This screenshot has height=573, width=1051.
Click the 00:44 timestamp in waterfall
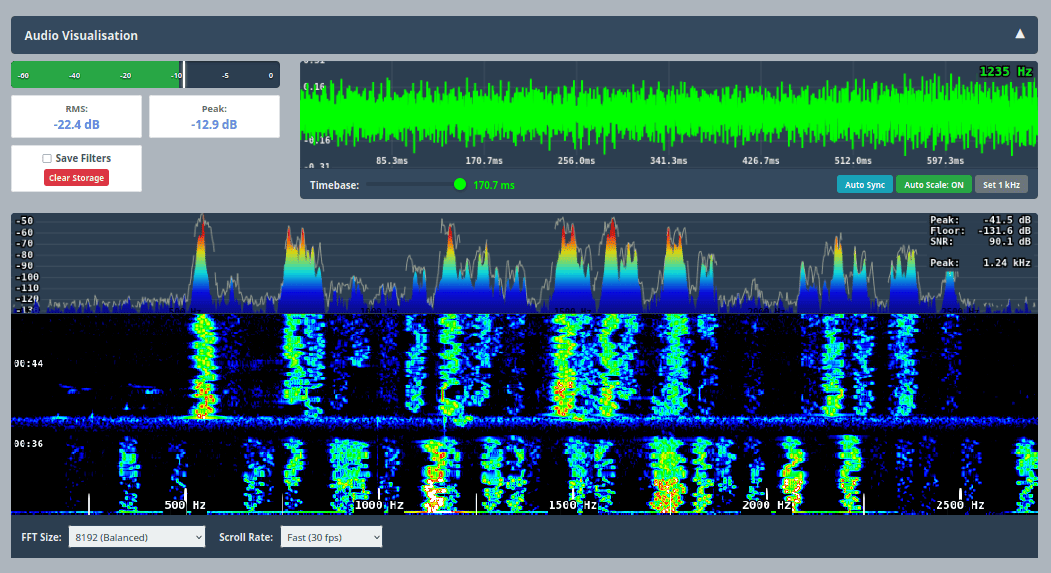pos(28,363)
